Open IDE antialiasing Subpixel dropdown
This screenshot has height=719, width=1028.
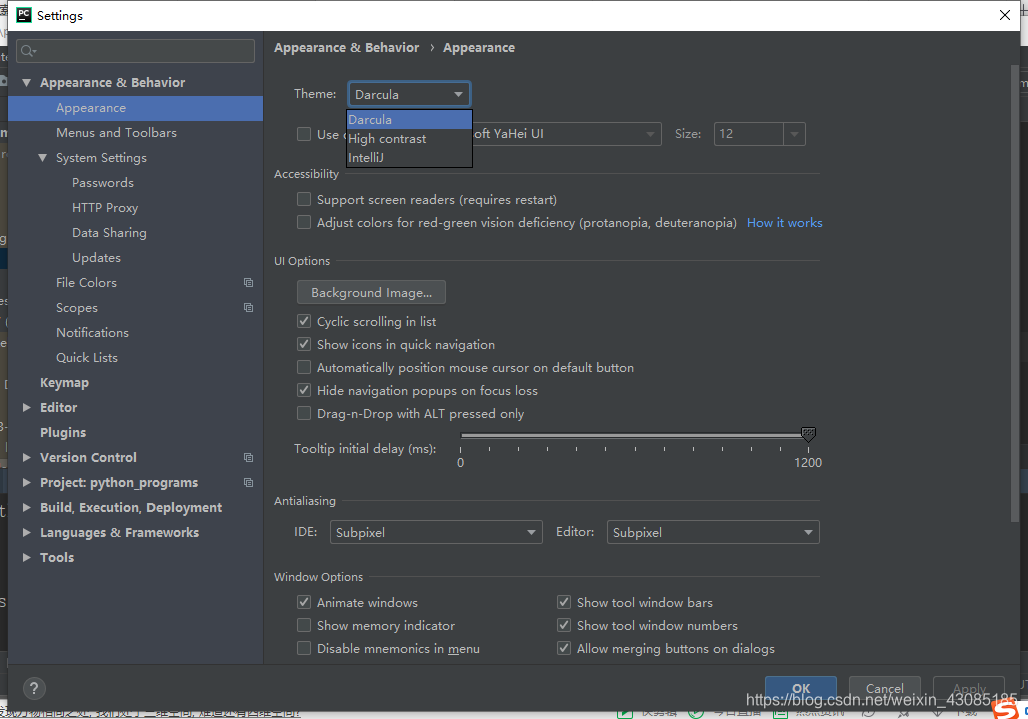(436, 532)
